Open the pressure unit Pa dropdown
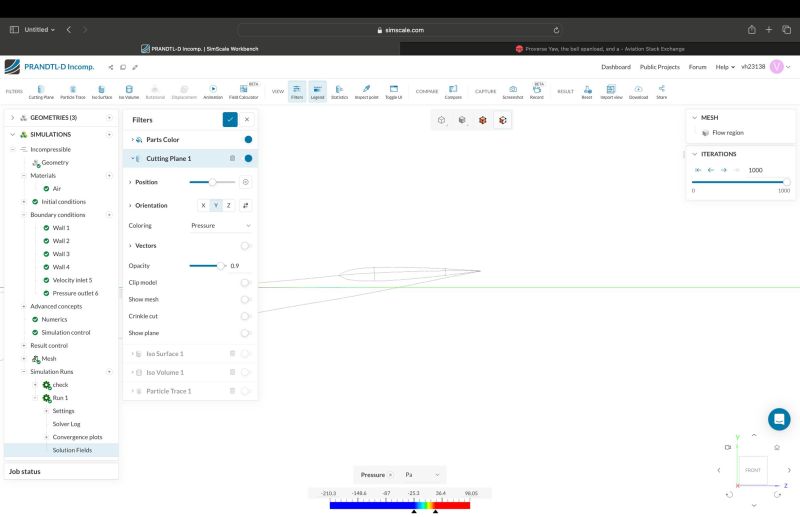The image size is (800, 517). pos(422,475)
